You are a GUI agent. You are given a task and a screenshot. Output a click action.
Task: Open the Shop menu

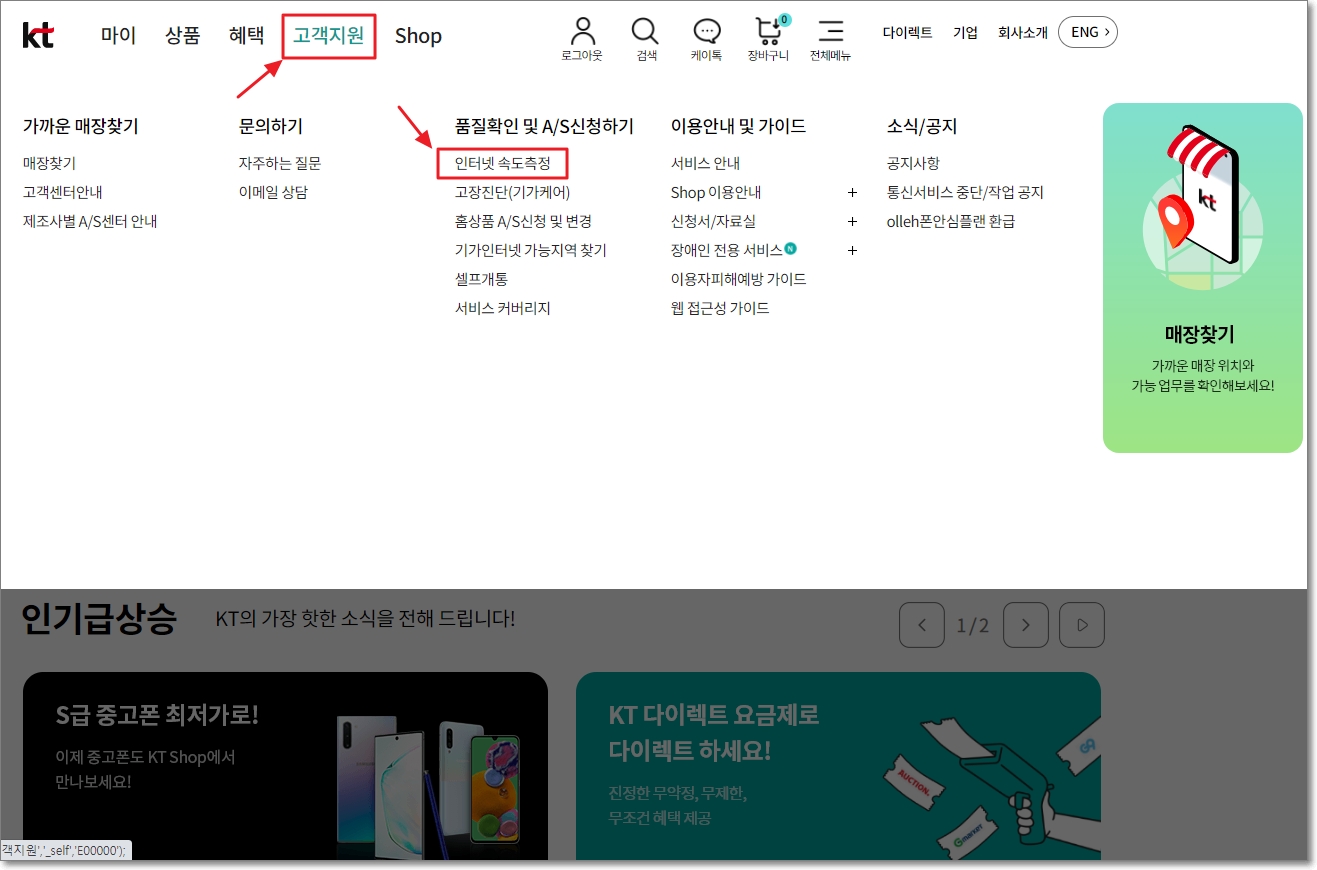pyautogui.click(x=418, y=36)
